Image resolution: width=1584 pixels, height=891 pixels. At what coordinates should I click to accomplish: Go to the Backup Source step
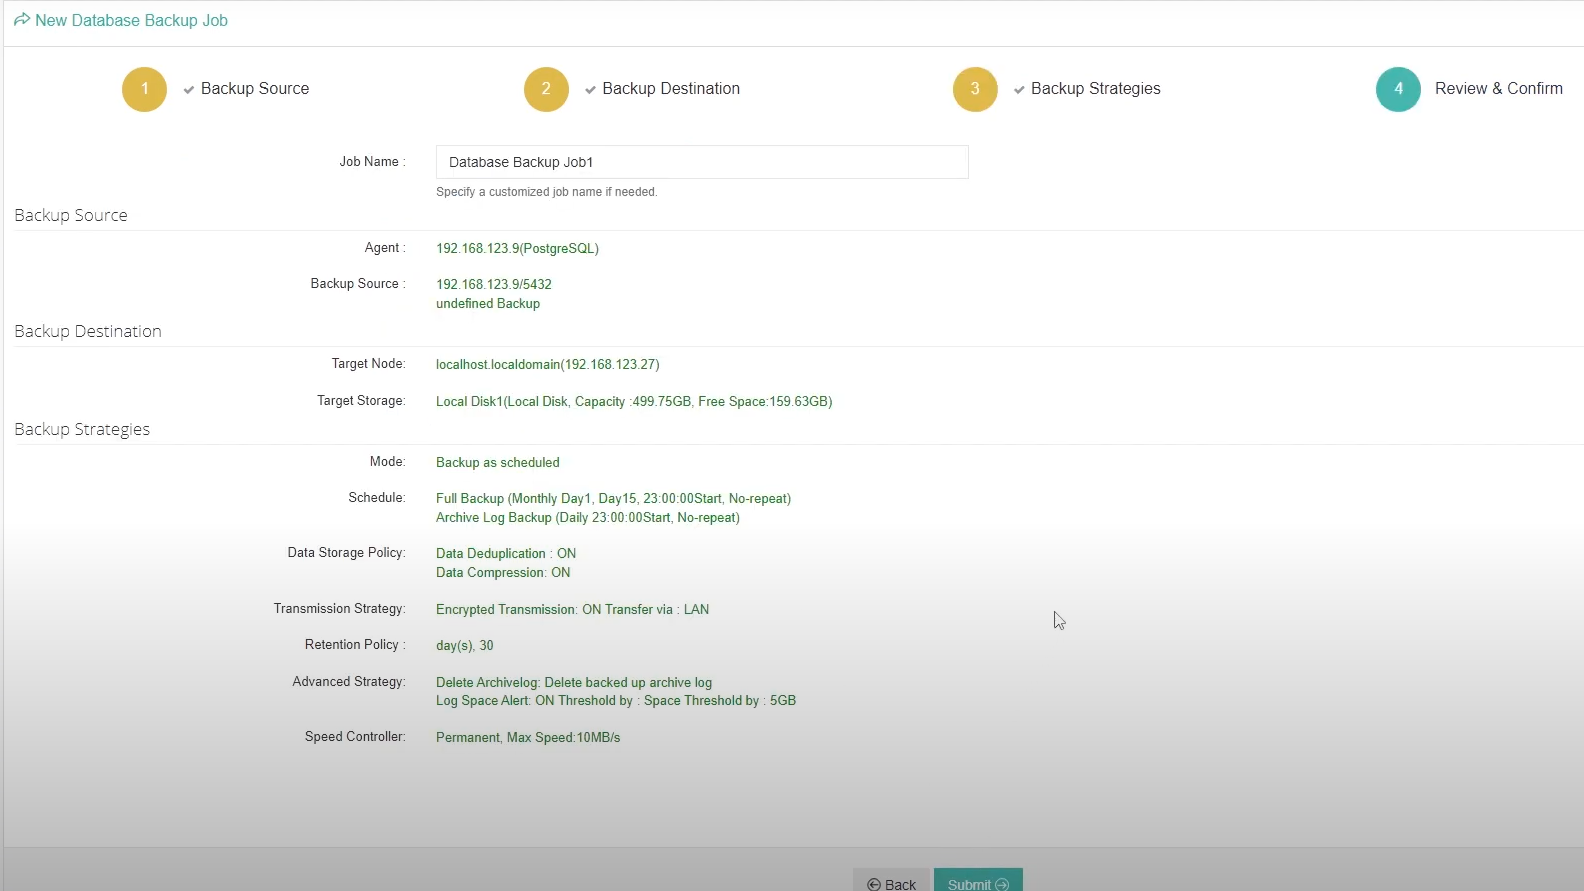click(x=255, y=89)
